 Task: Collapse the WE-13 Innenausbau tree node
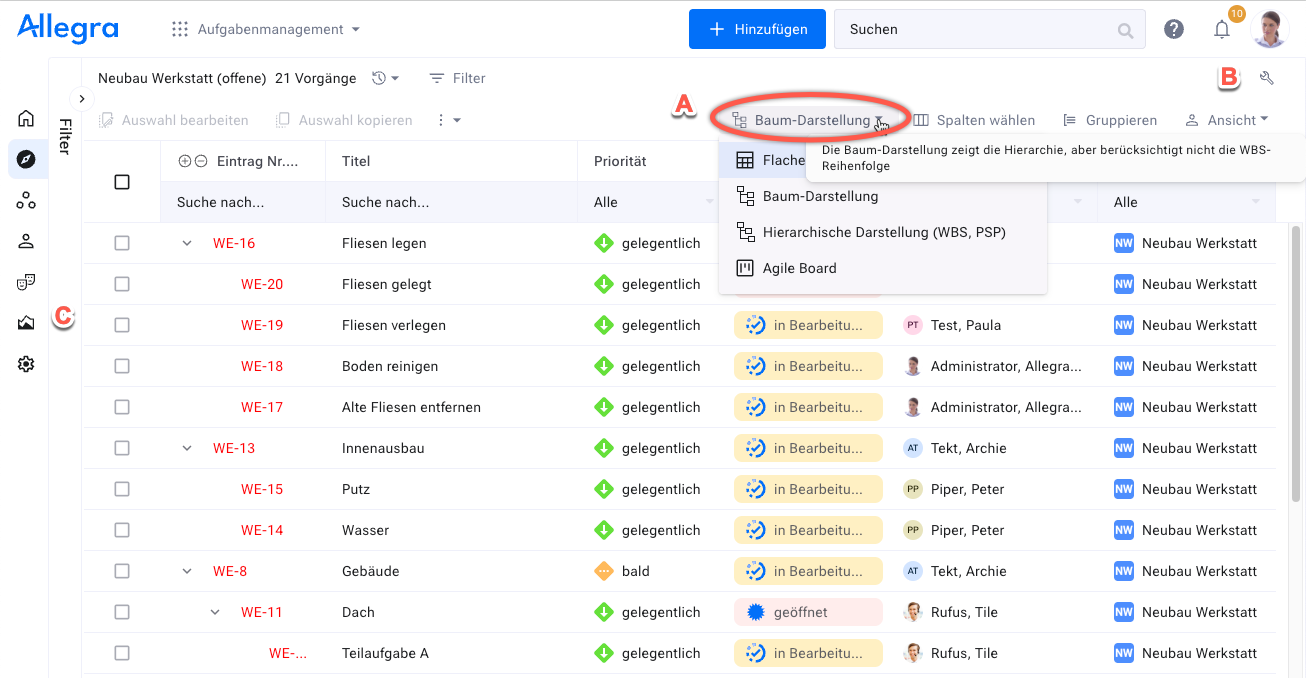pyautogui.click(x=187, y=448)
